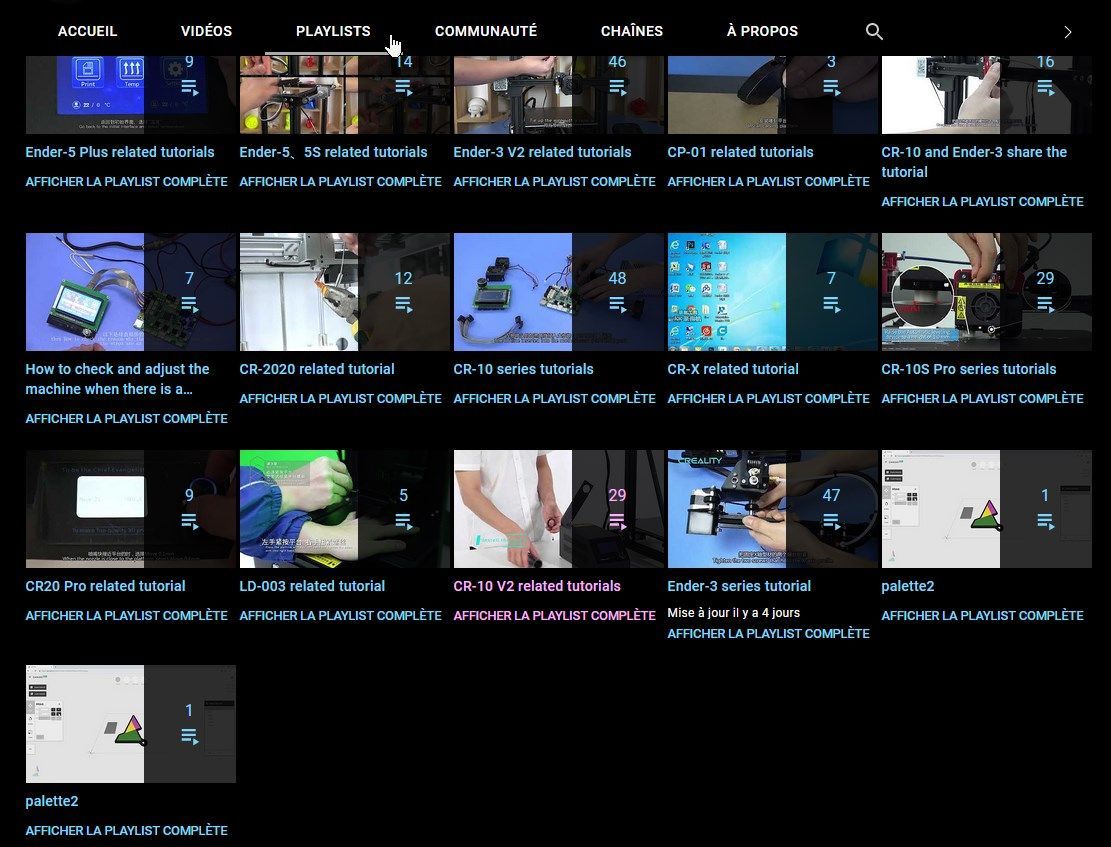
Task: Show full playlist under LD-003 related tutorial
Action: coord(340,615)
